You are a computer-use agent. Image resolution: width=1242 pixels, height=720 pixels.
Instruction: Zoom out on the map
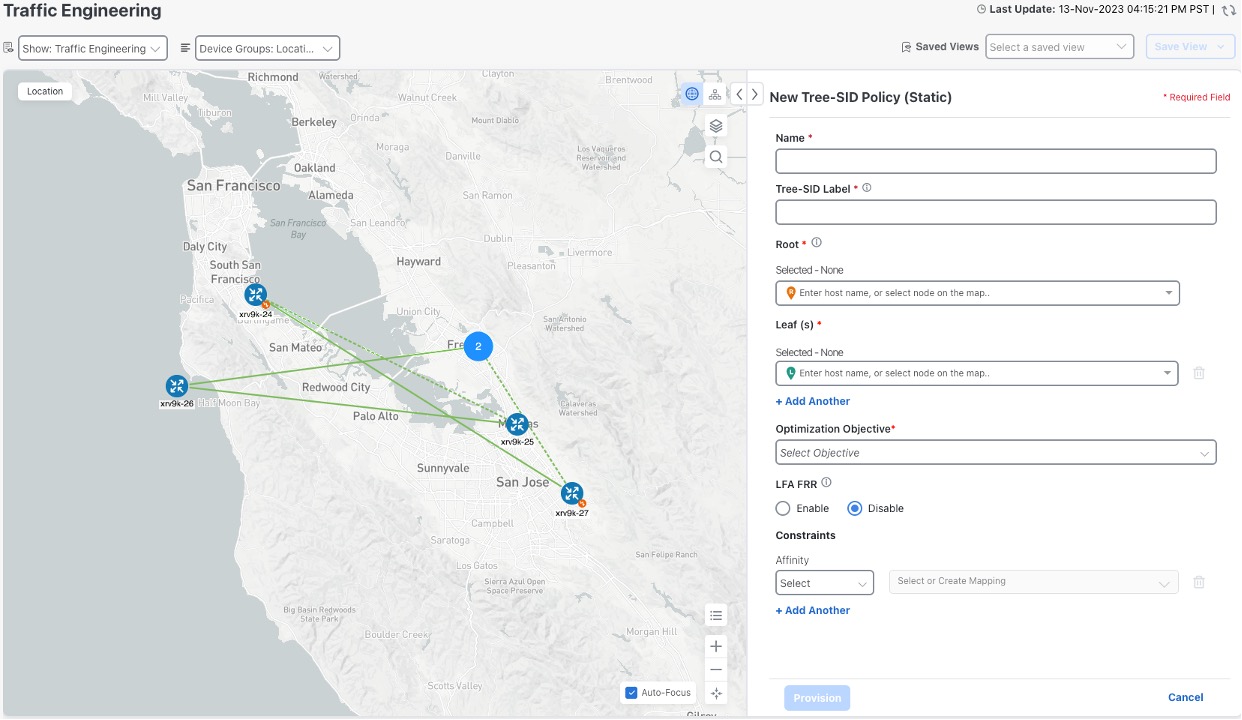(715, 669)
